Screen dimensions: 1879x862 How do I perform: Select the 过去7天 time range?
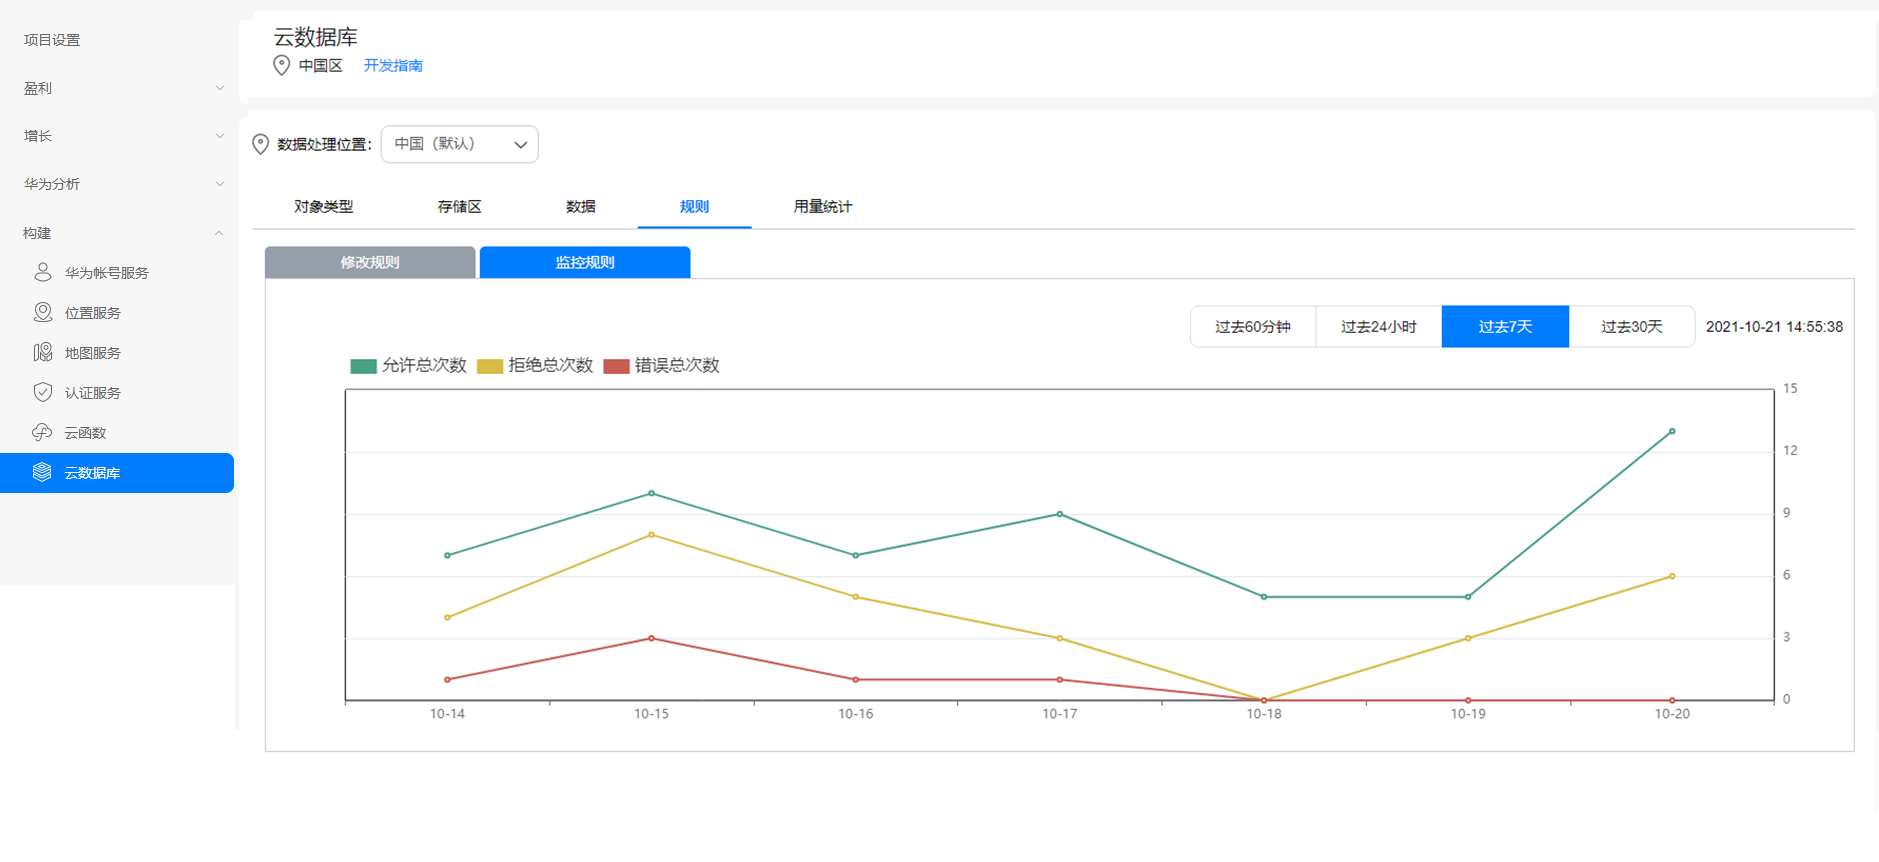tap(1505, 327)
